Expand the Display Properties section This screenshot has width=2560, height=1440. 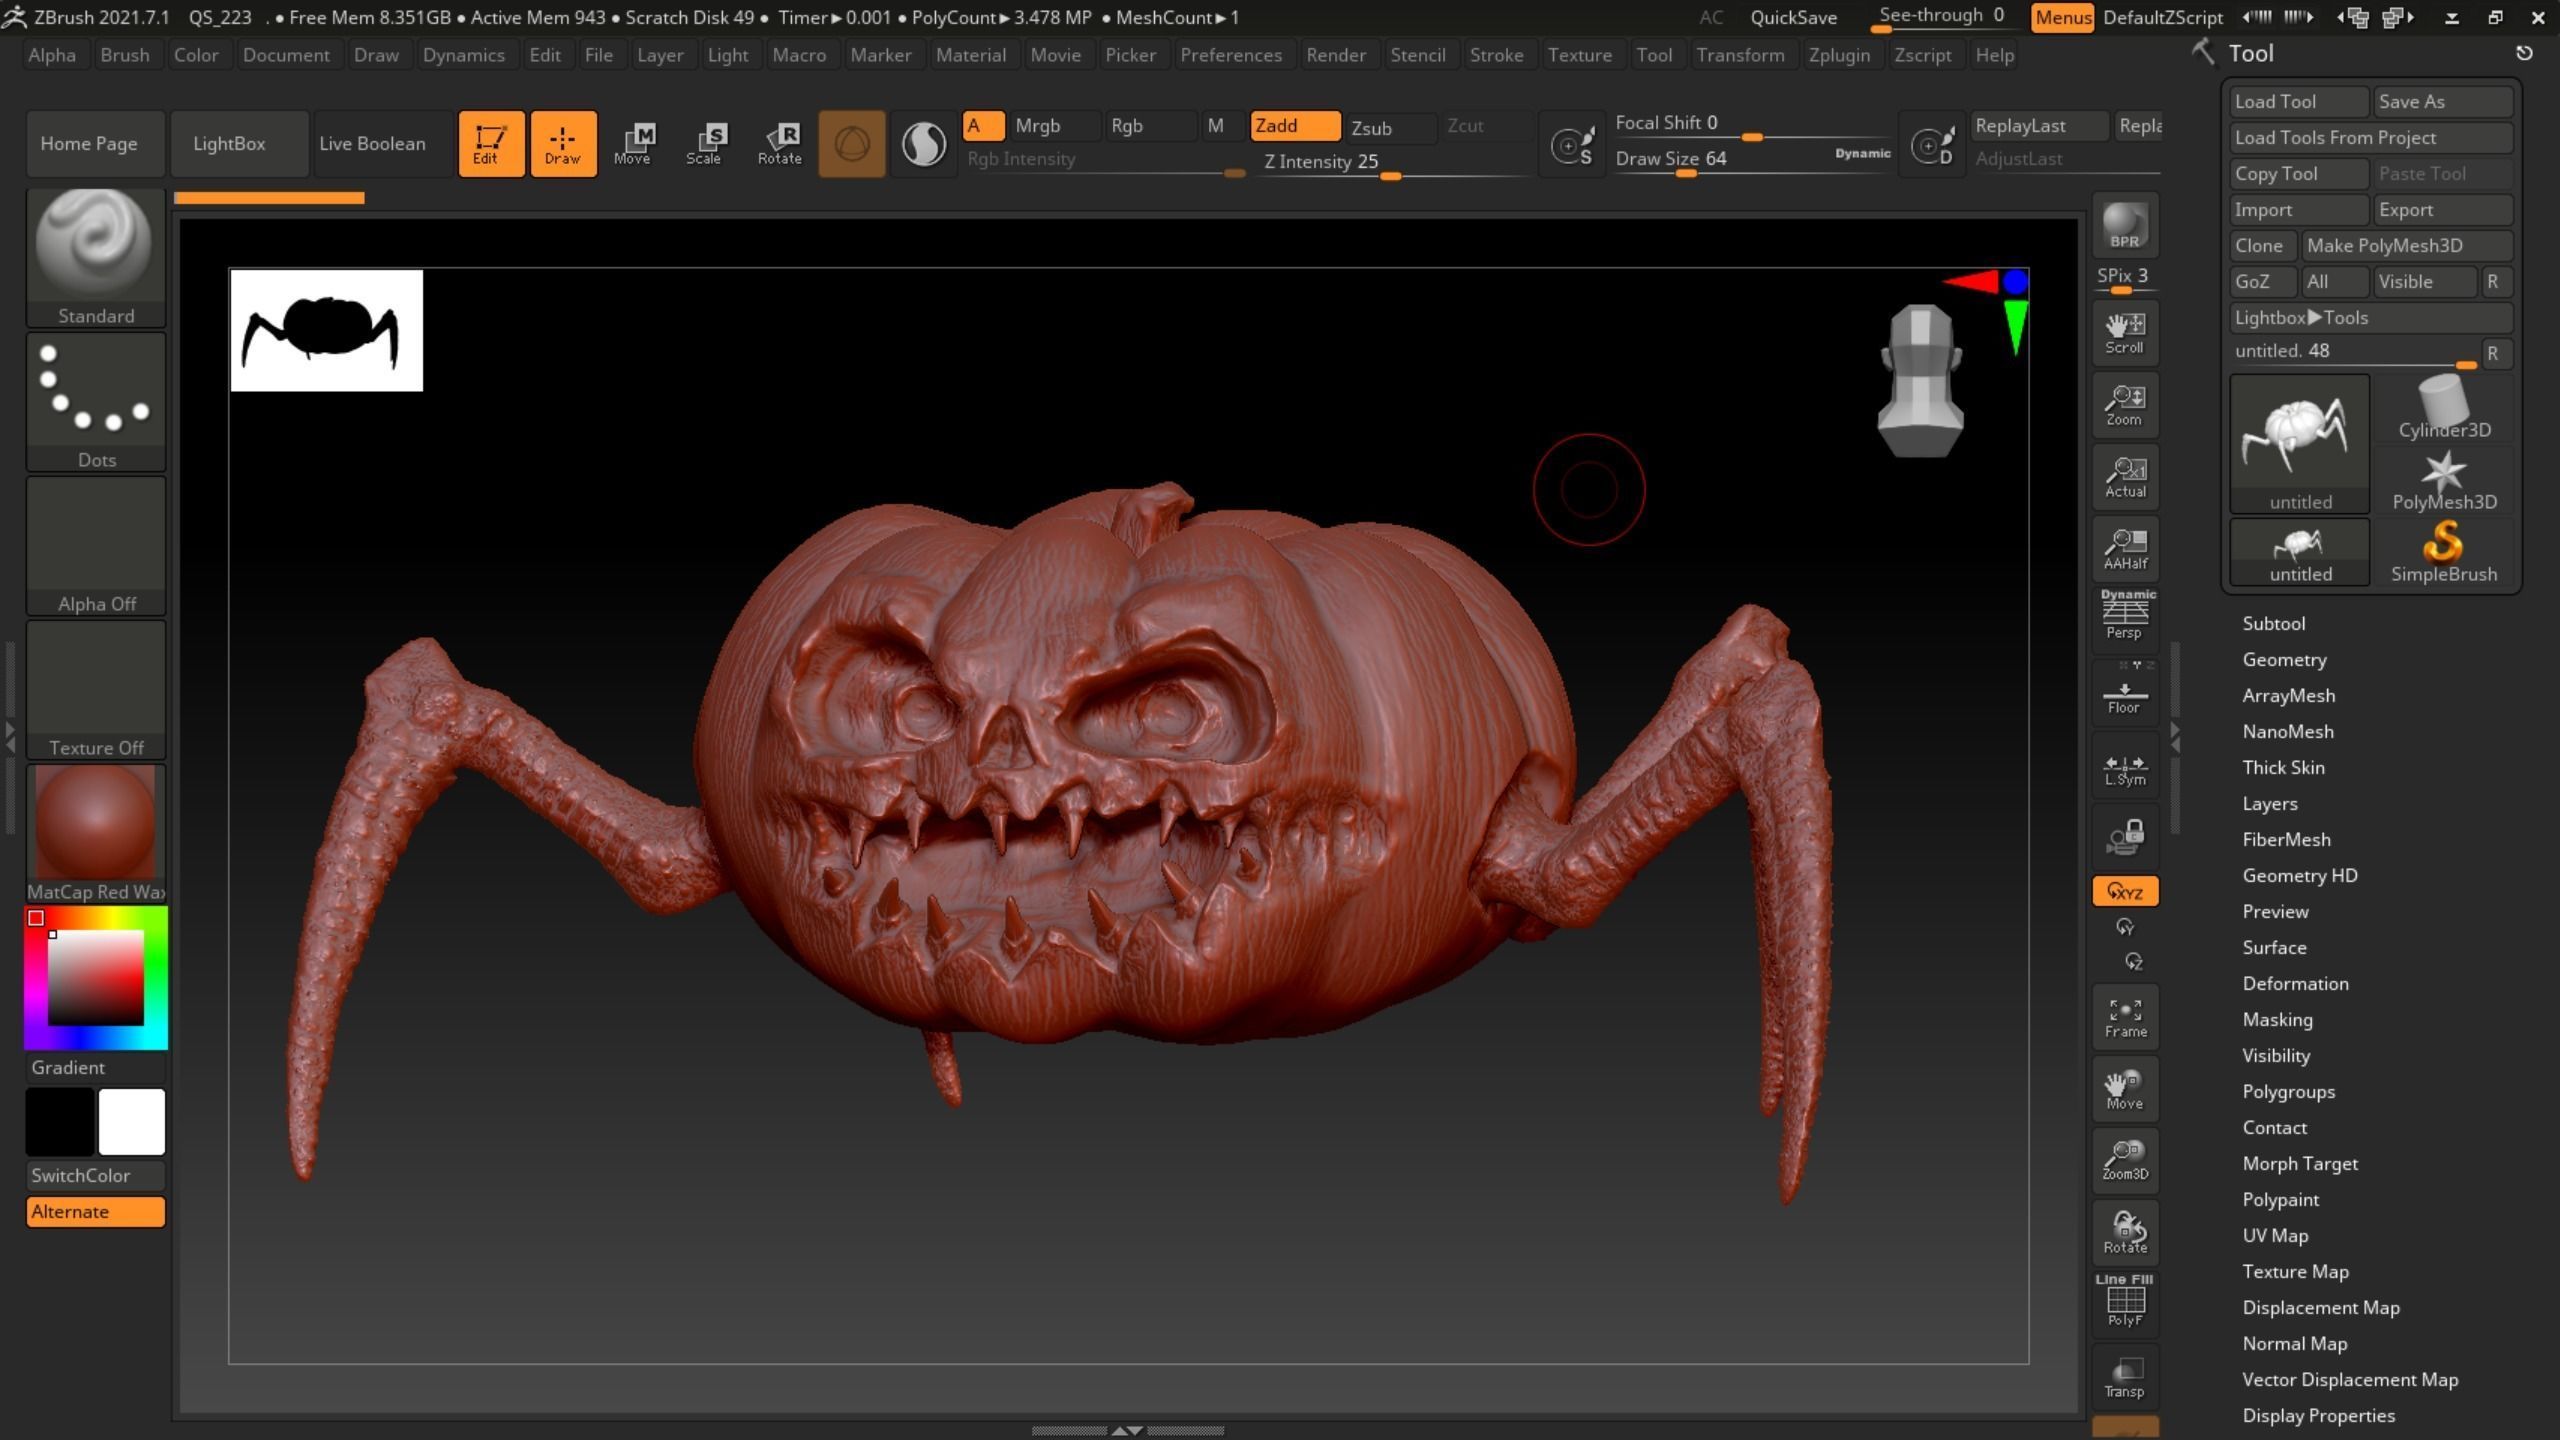click(2318, 1415)
